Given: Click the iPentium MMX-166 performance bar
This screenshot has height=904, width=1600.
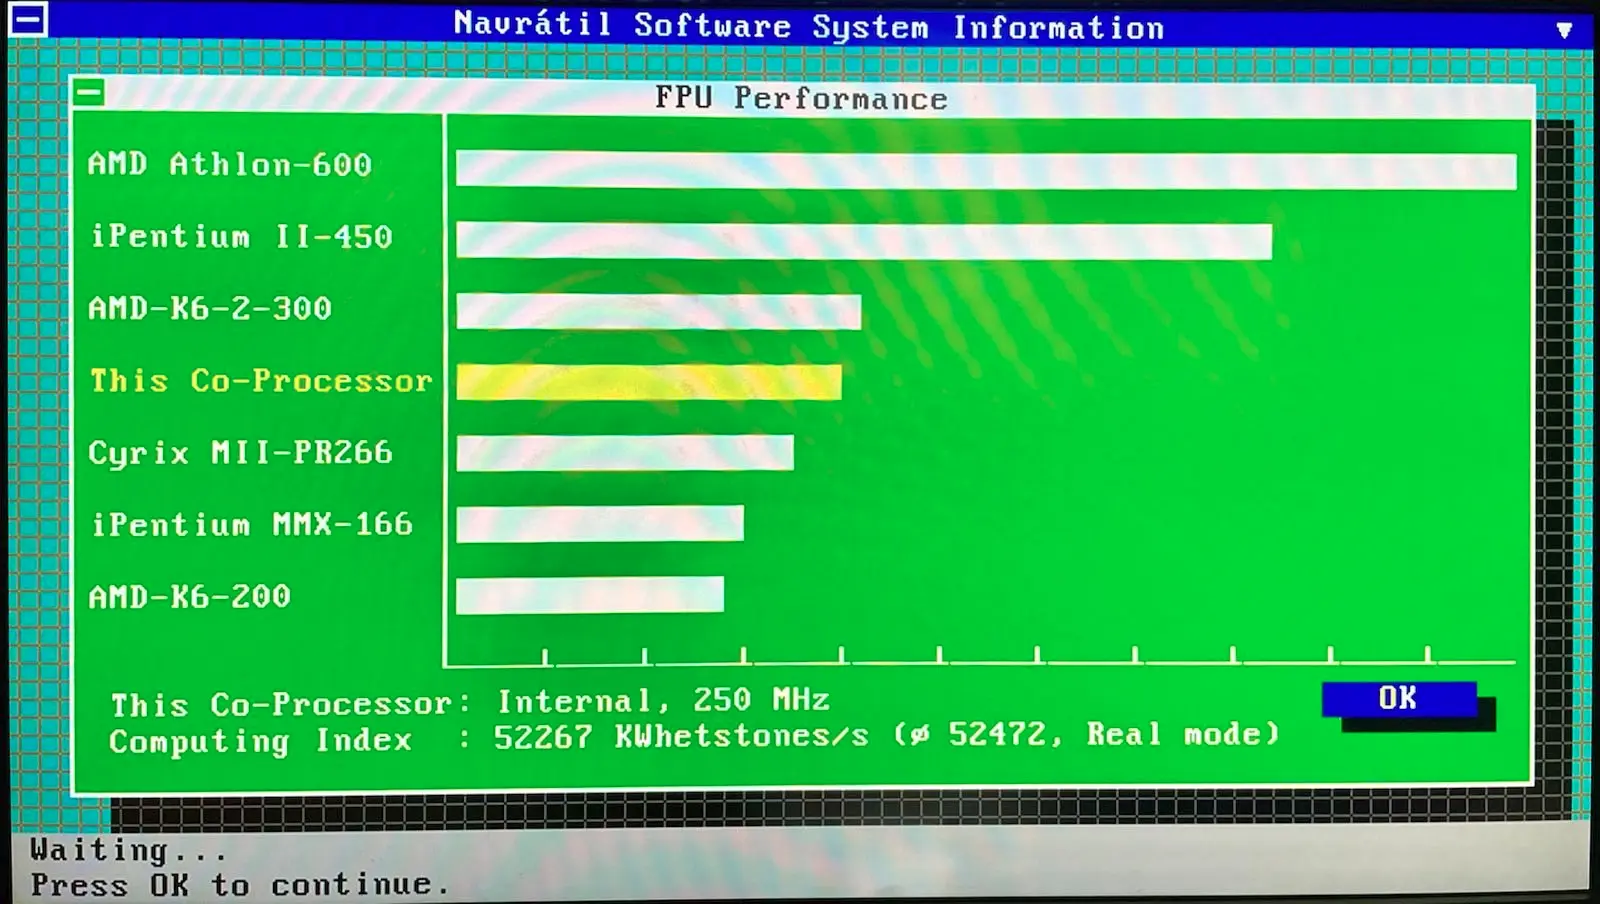Looking at the screenshot, I should click(600, 524).
